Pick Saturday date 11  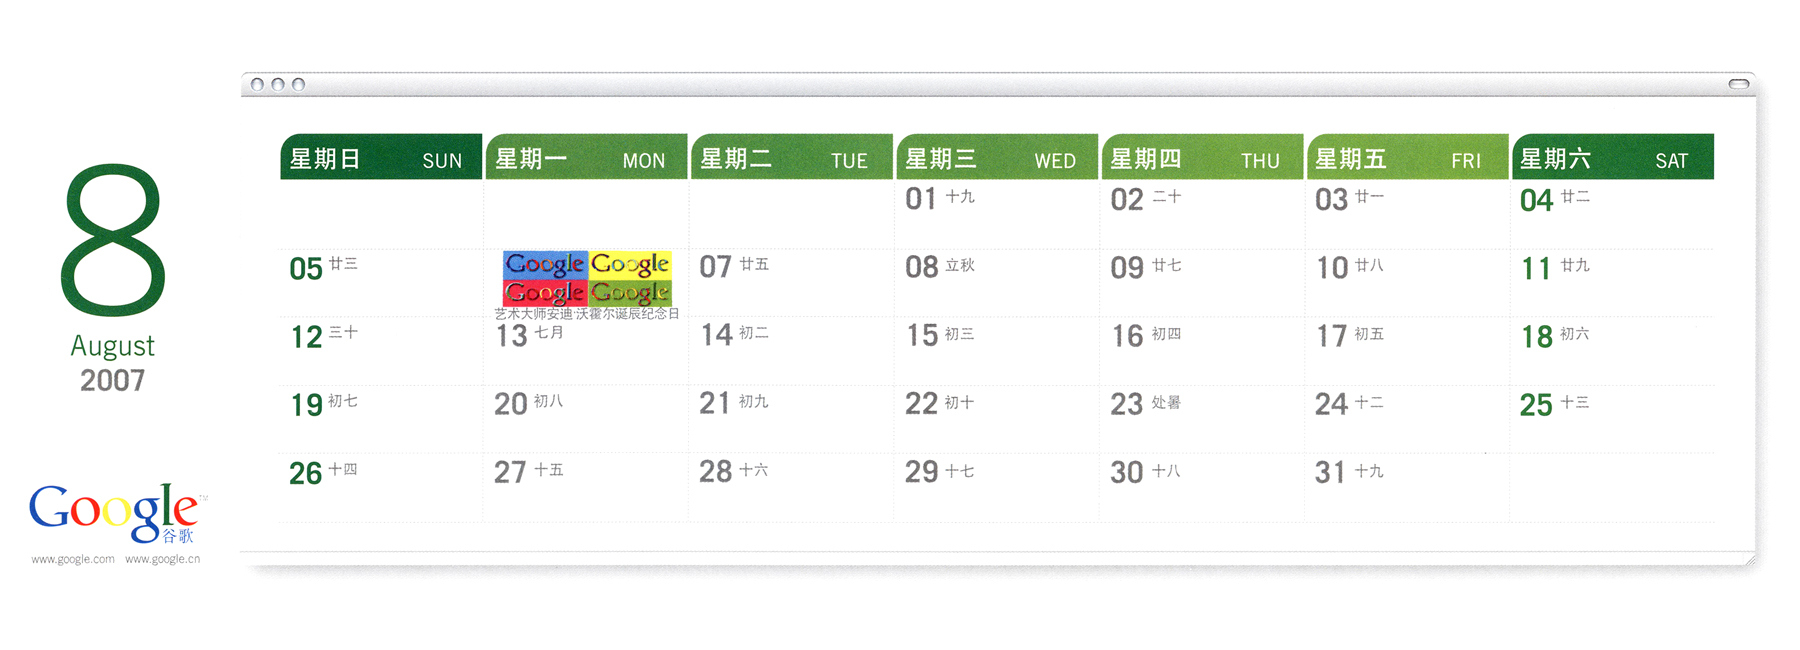click(1537, 268)
